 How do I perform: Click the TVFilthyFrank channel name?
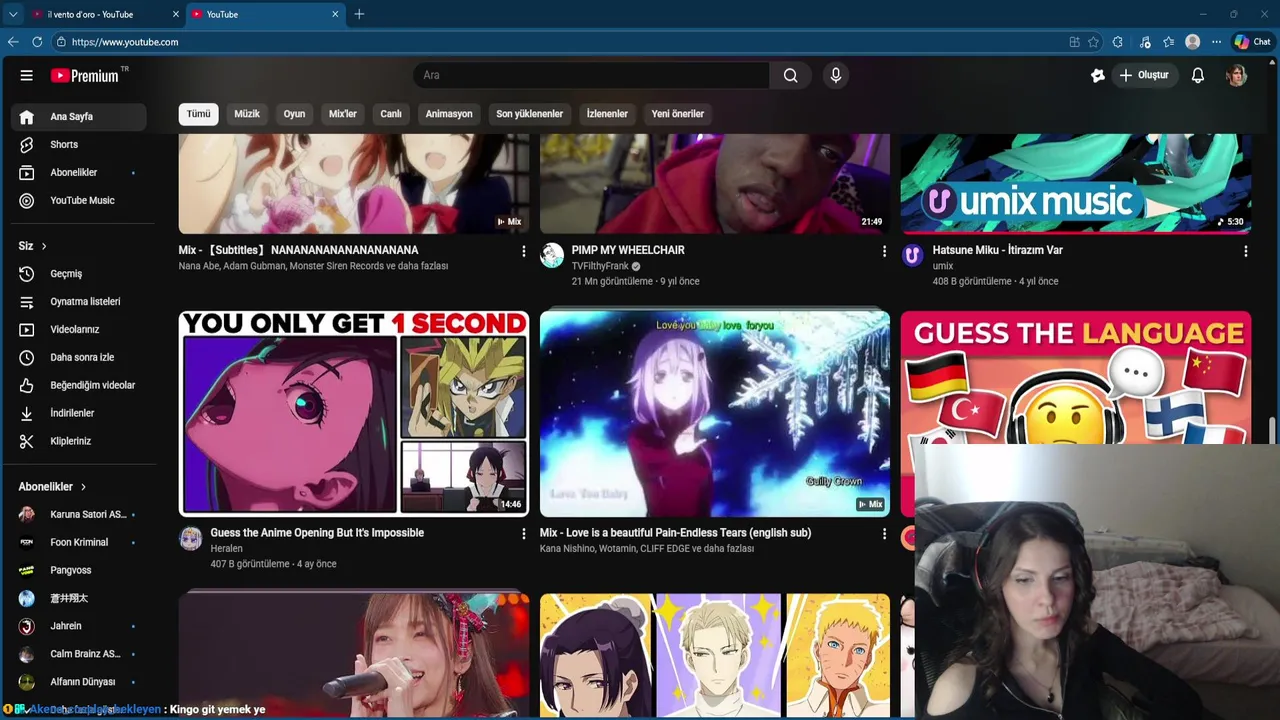click(x=600, y=266)
